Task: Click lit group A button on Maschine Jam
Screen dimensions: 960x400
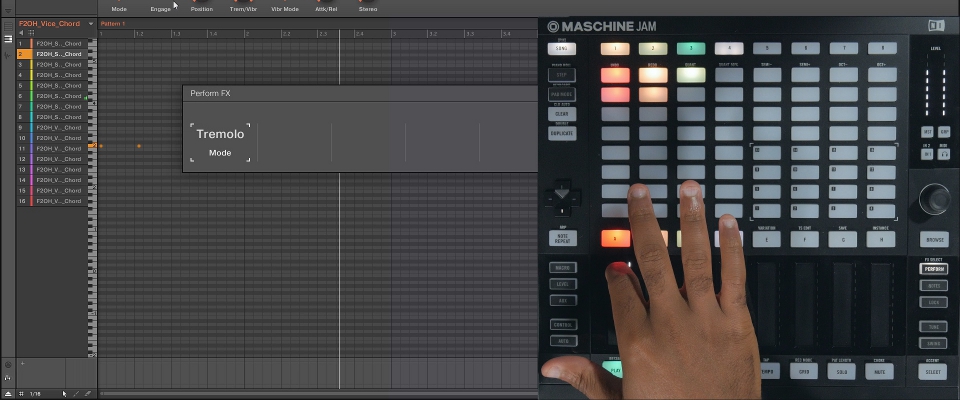Action: (615, 239)
